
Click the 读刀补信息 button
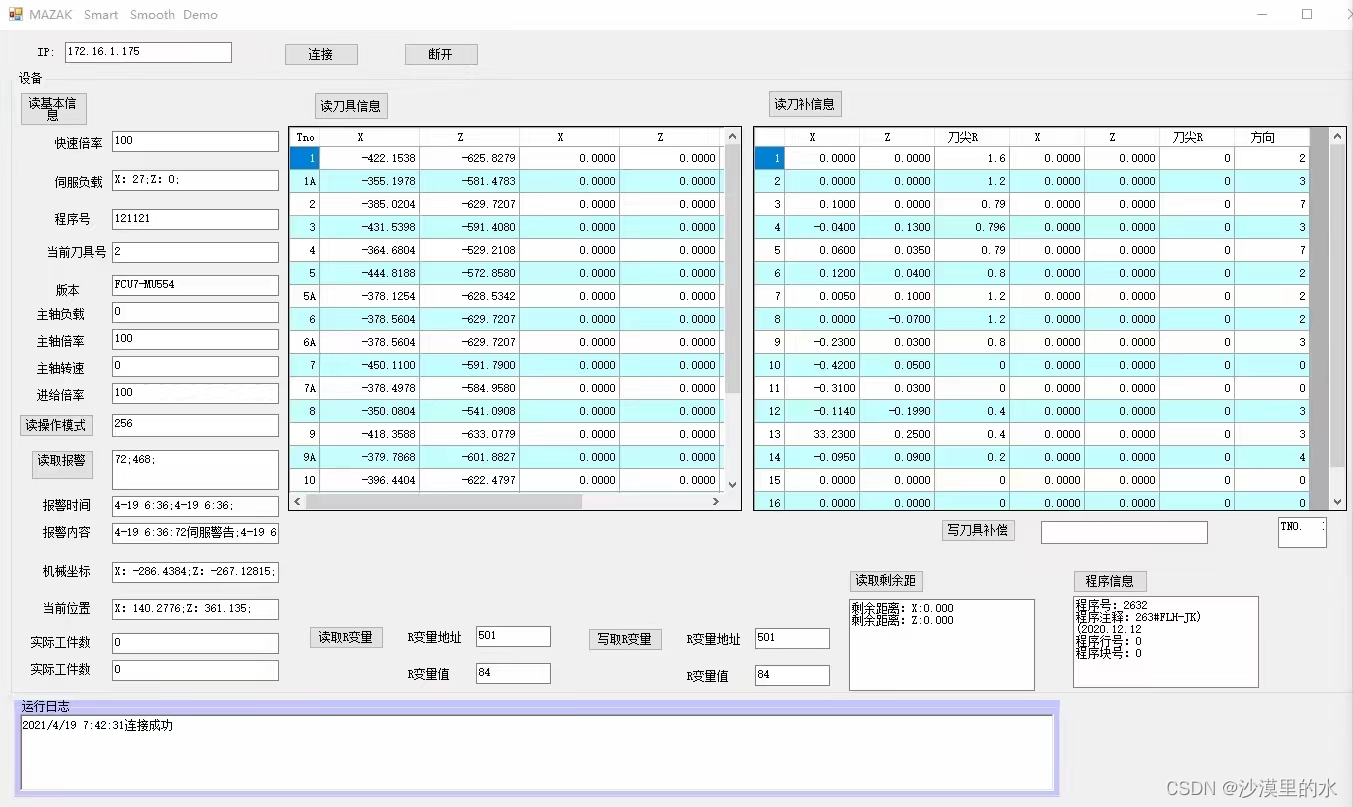point(805,104)
